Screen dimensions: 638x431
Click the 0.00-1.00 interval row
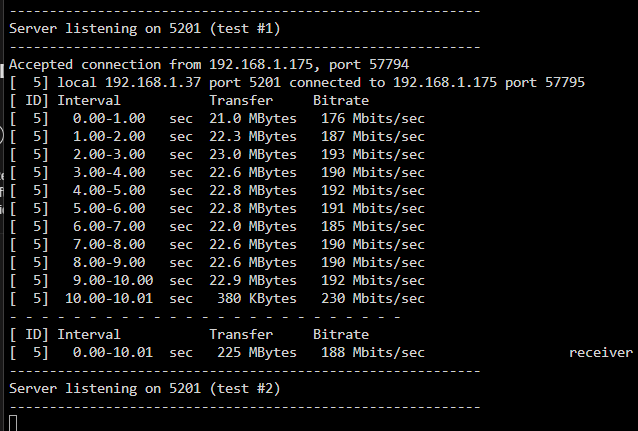click(217, 118)
